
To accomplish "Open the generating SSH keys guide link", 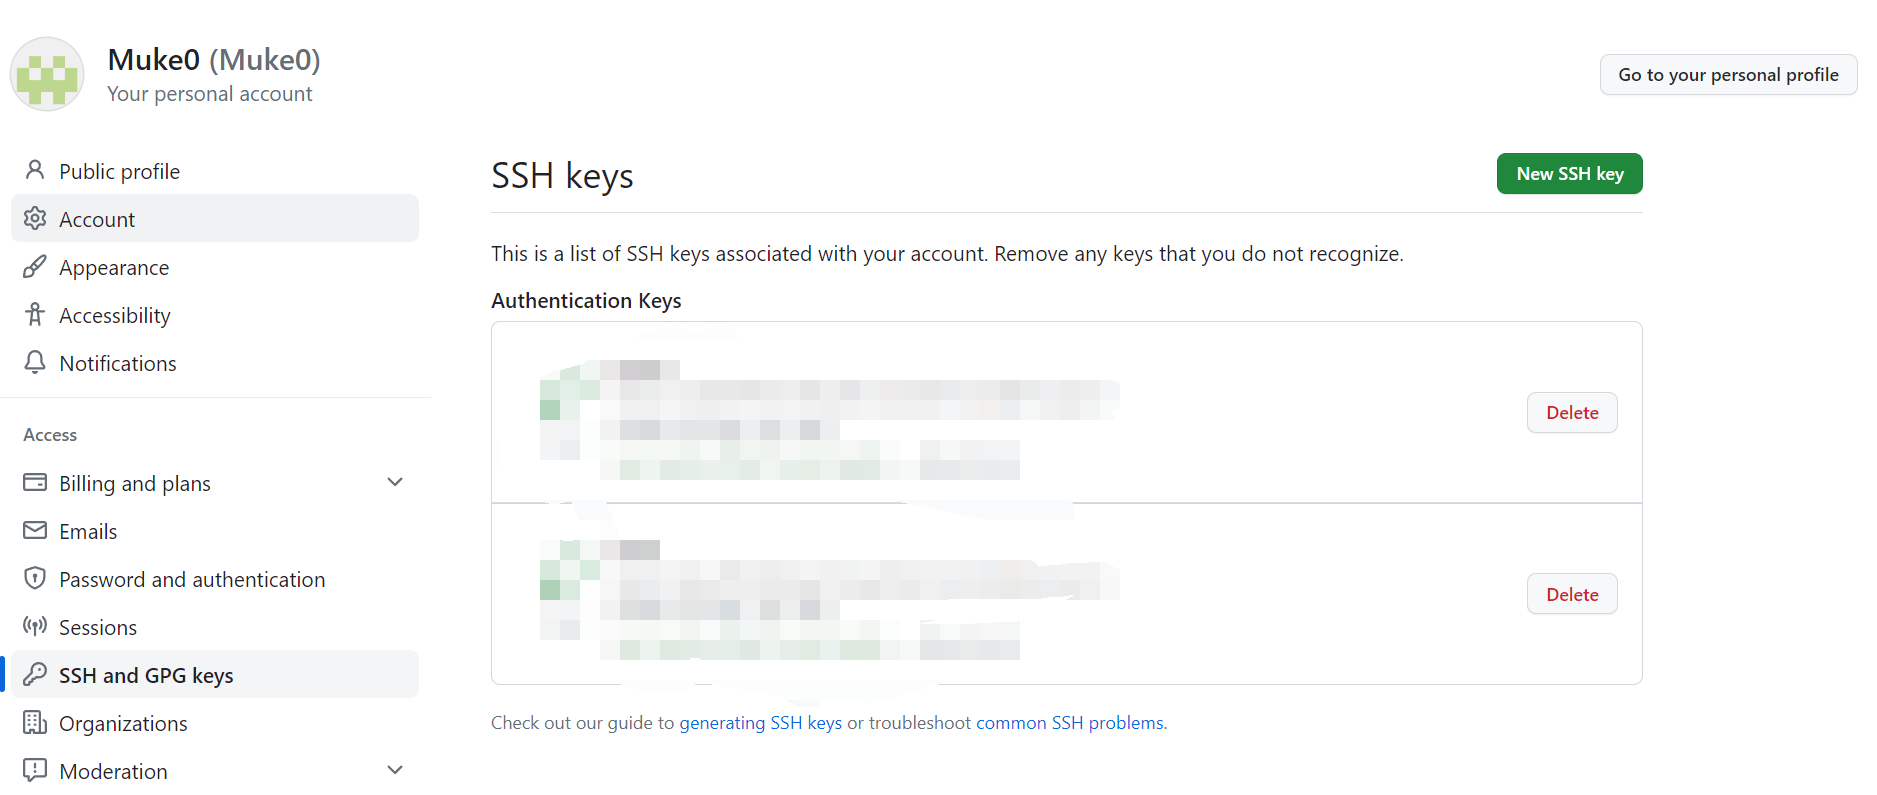I will tap(760, 723).
